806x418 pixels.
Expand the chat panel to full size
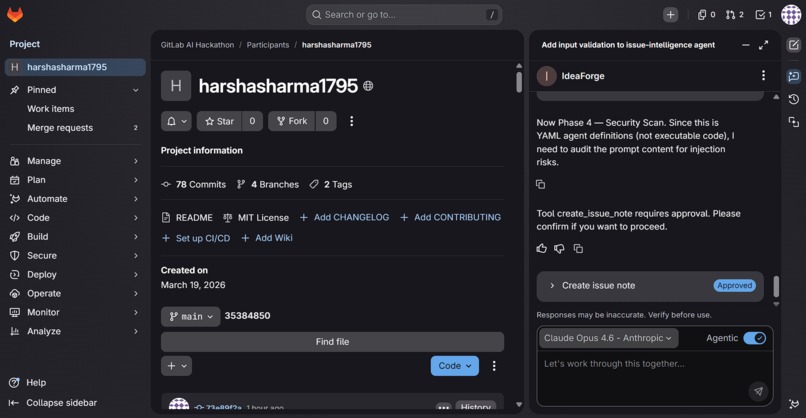coord(763,45)
